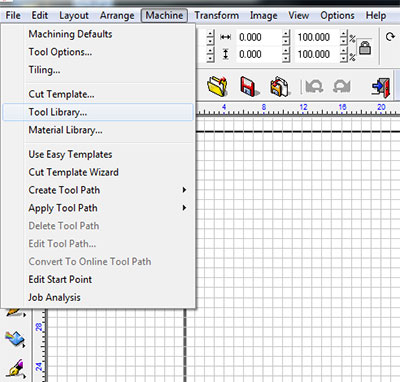
Task: Click the width percent field 100.000
Action: (x=317, y=37)
